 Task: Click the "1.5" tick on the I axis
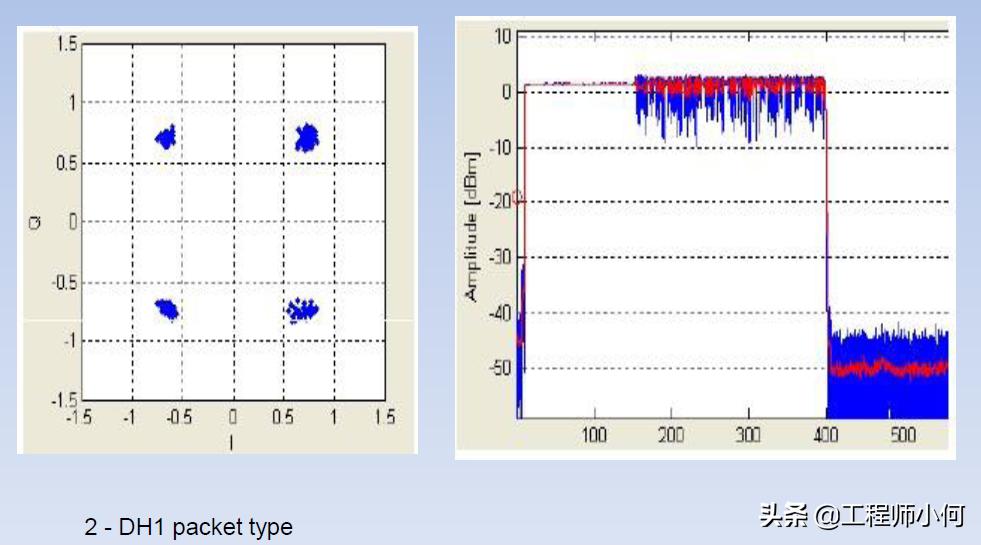[385, 417]
